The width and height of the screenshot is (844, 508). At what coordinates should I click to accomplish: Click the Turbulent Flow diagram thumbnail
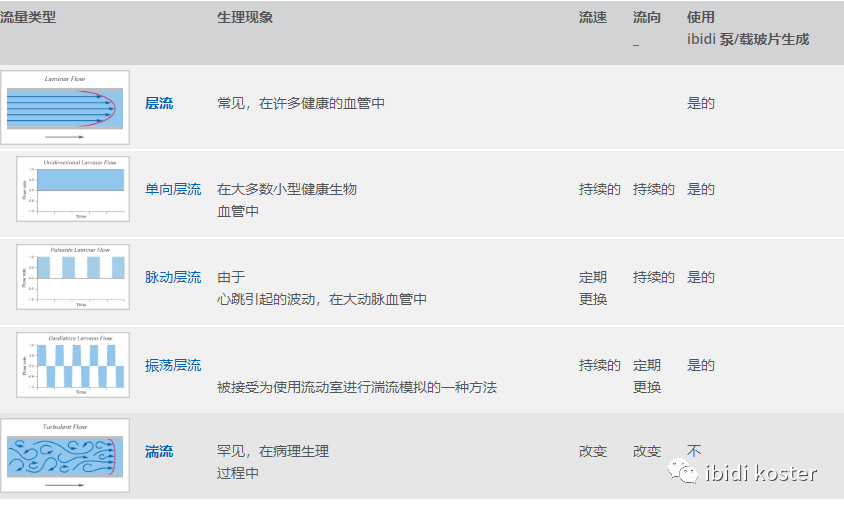click(65, 455)
